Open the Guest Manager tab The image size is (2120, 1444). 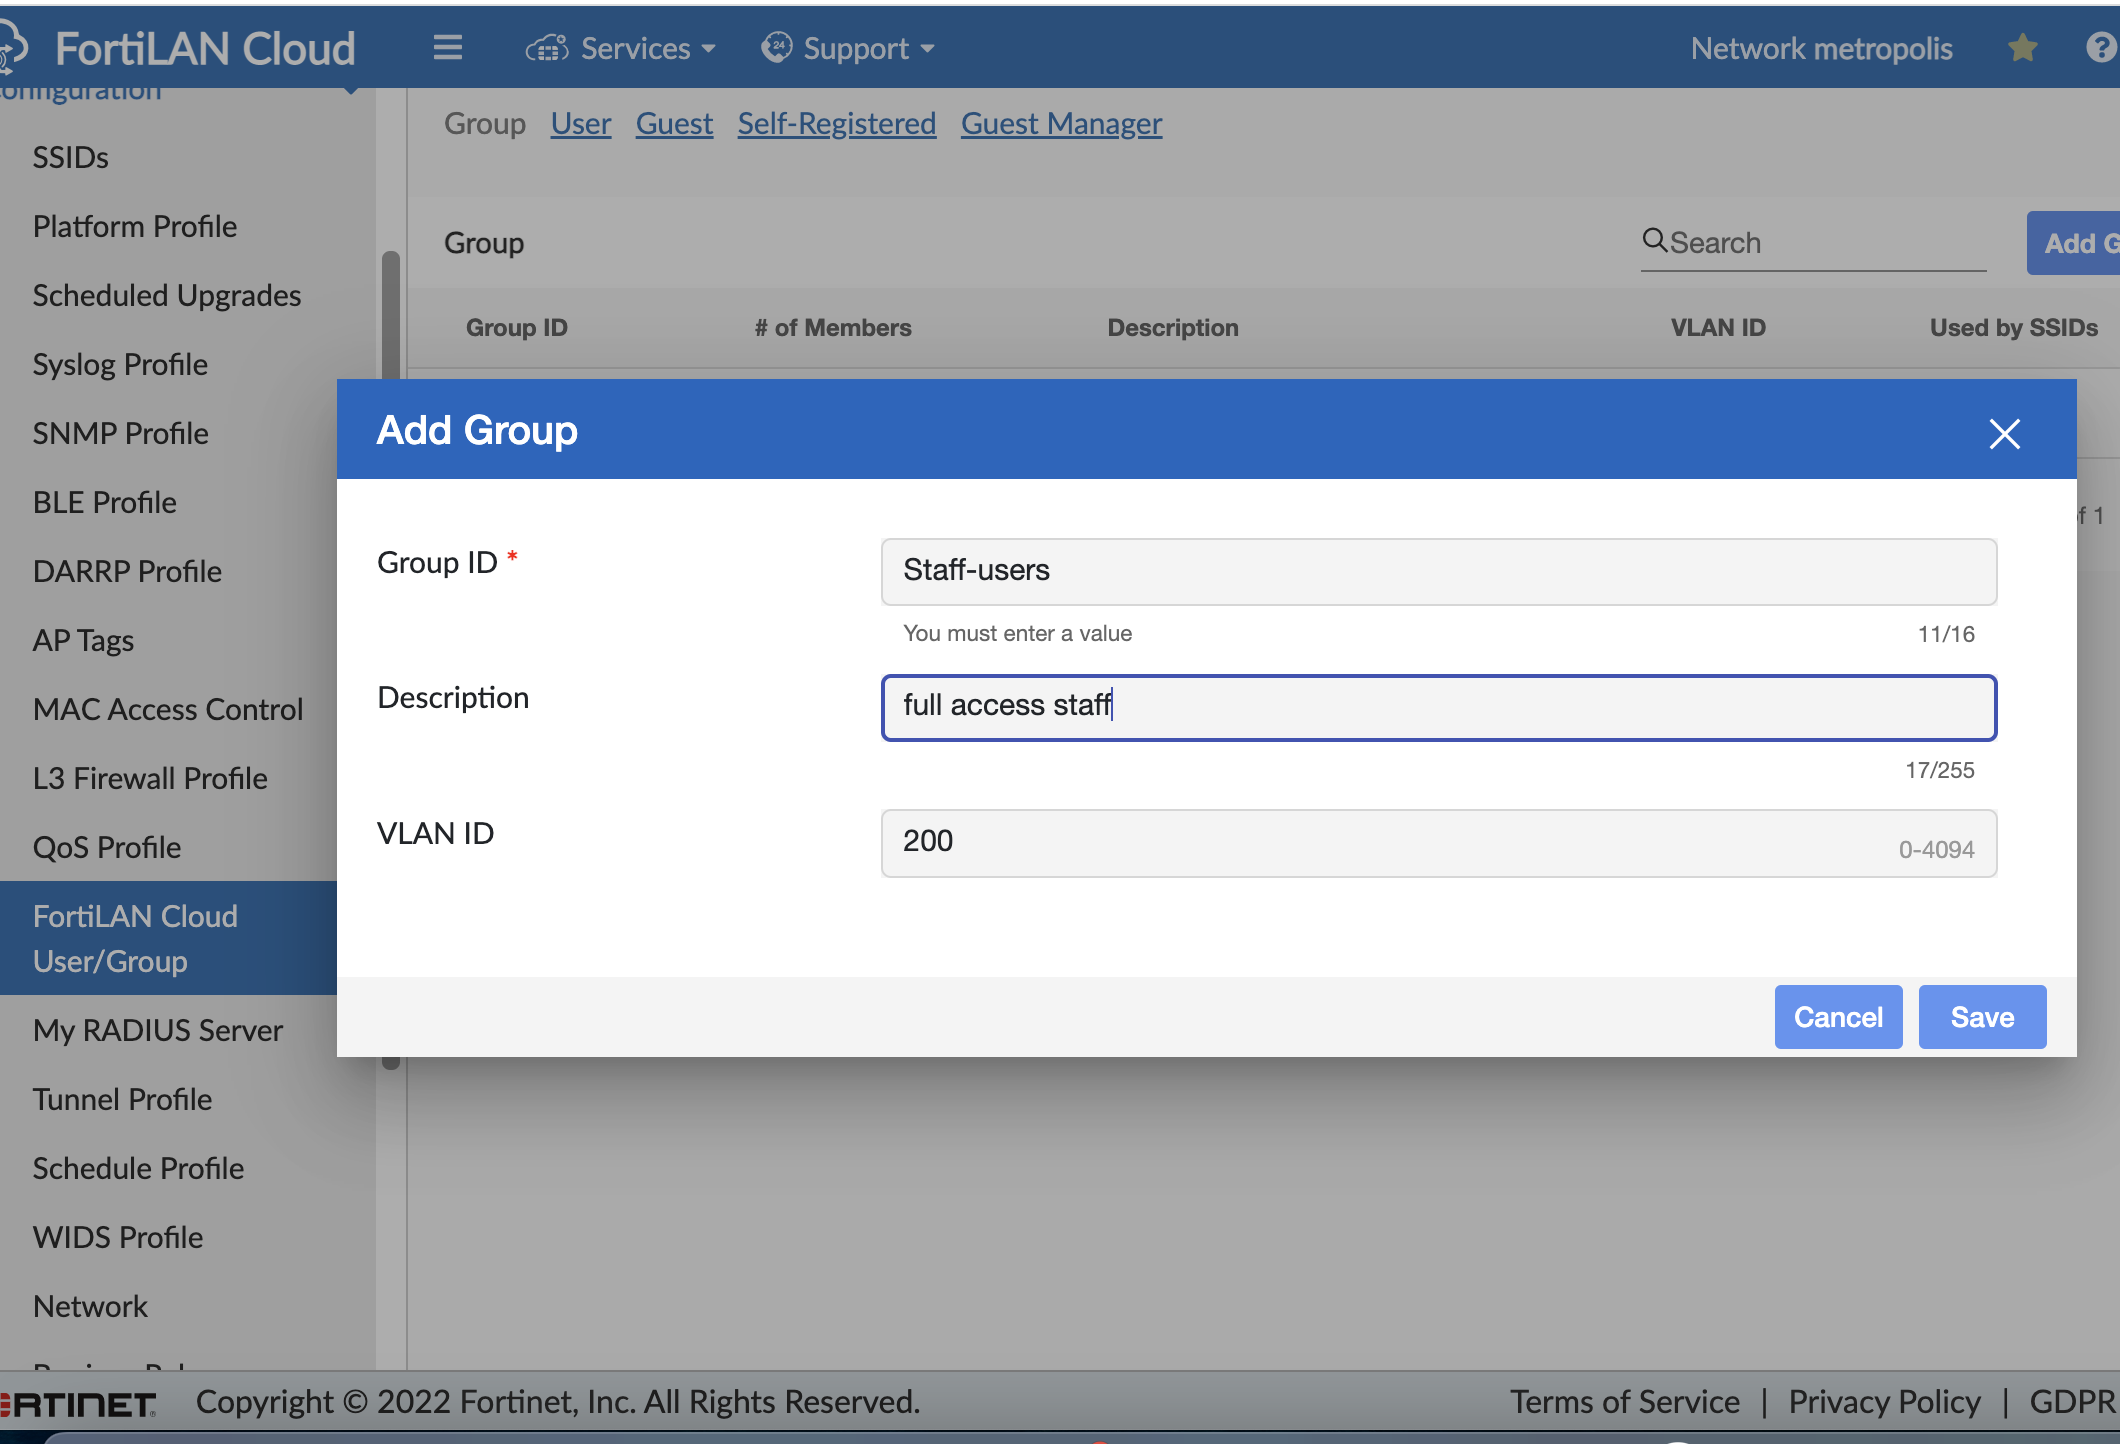(x=1061, y=123)
